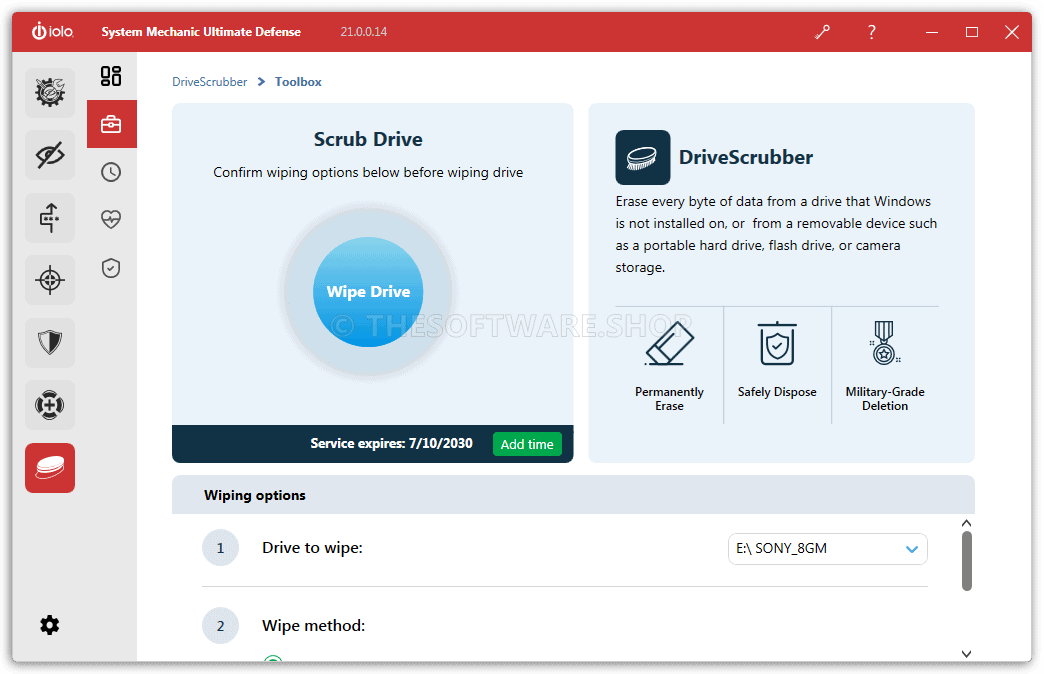Open the settings gear at sidebar bottom
Screen dimensions: 1044x674
click(x=50, y=625)
